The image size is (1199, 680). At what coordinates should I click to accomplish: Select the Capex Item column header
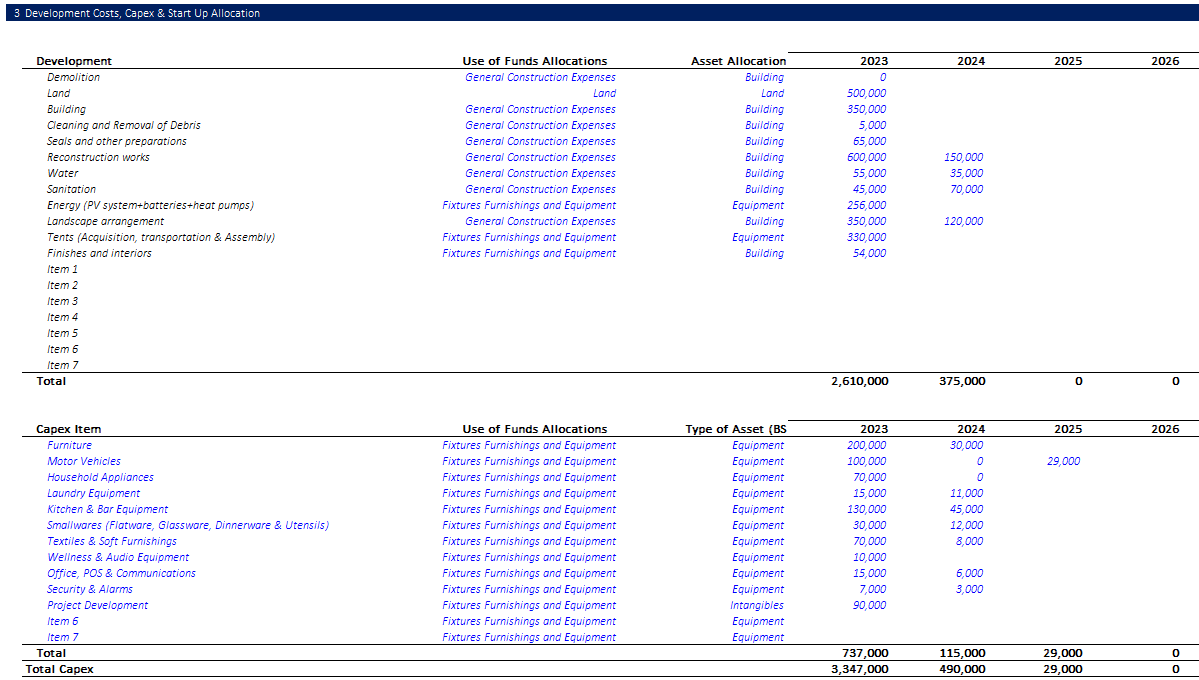click(68, 429)
